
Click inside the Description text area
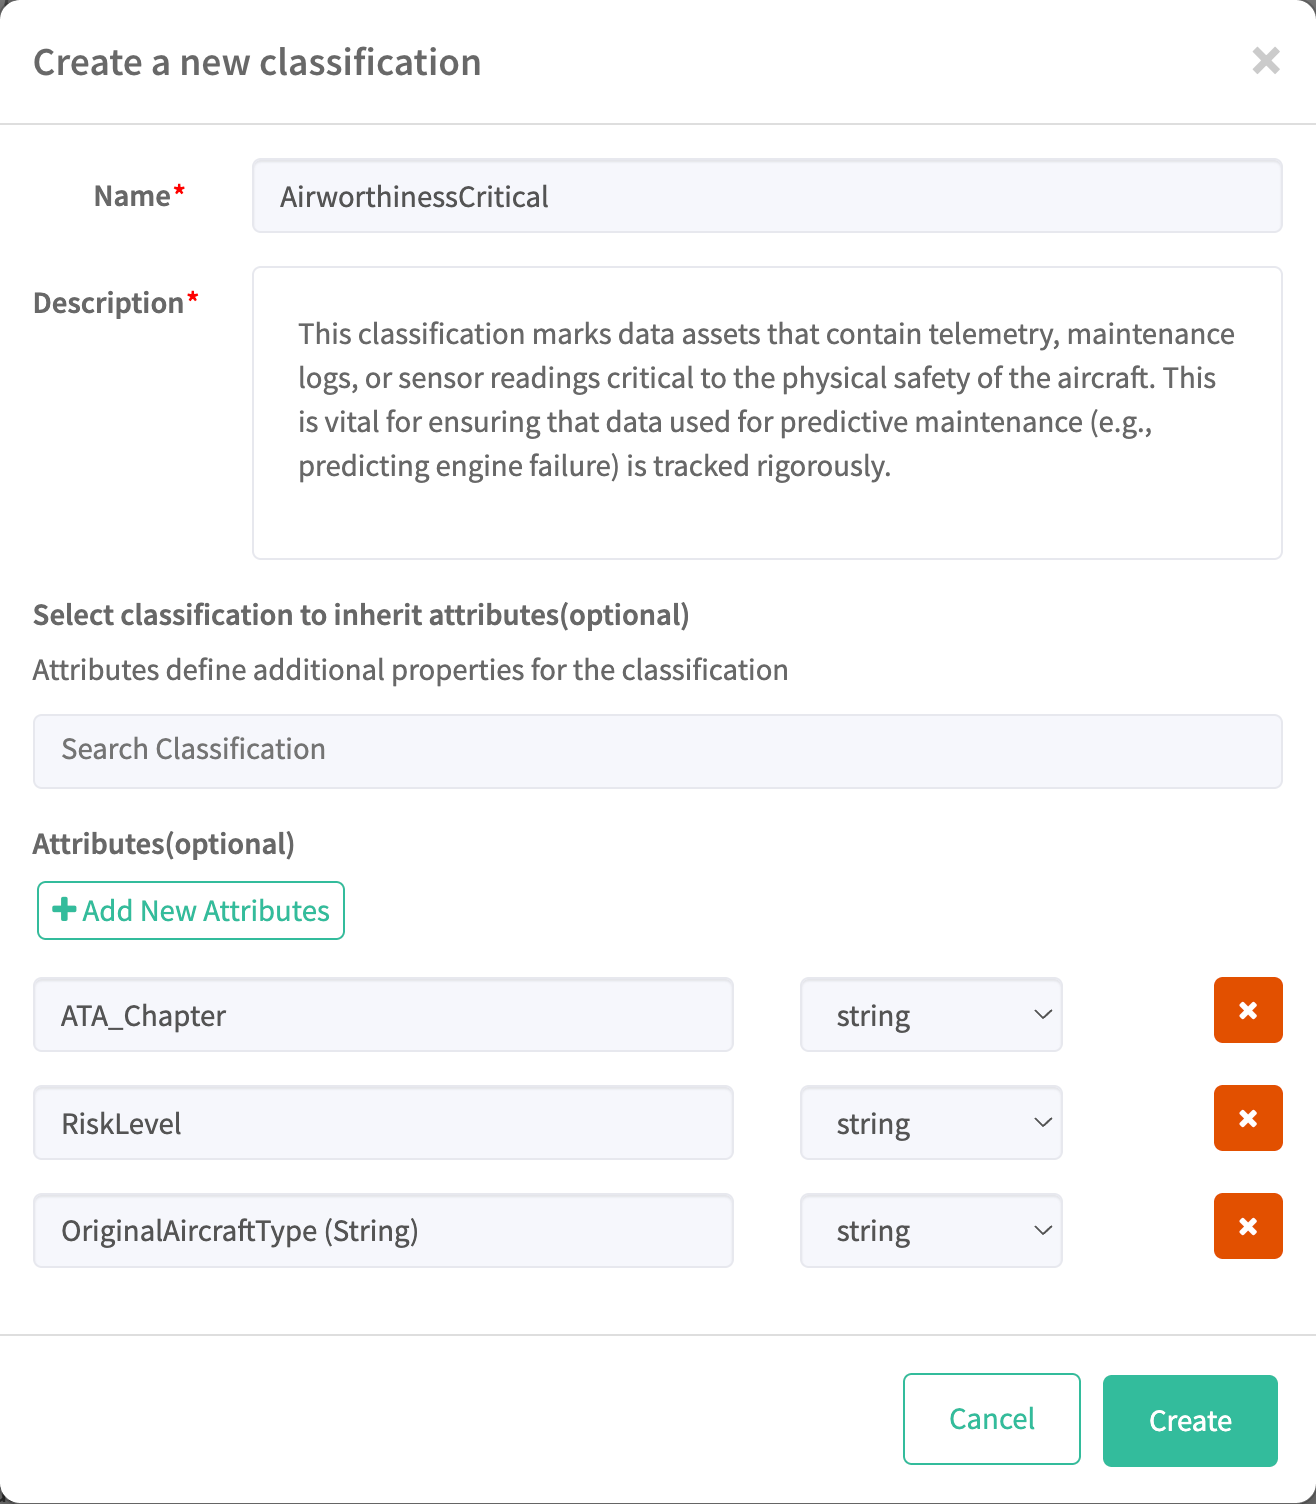click(766, 412)
